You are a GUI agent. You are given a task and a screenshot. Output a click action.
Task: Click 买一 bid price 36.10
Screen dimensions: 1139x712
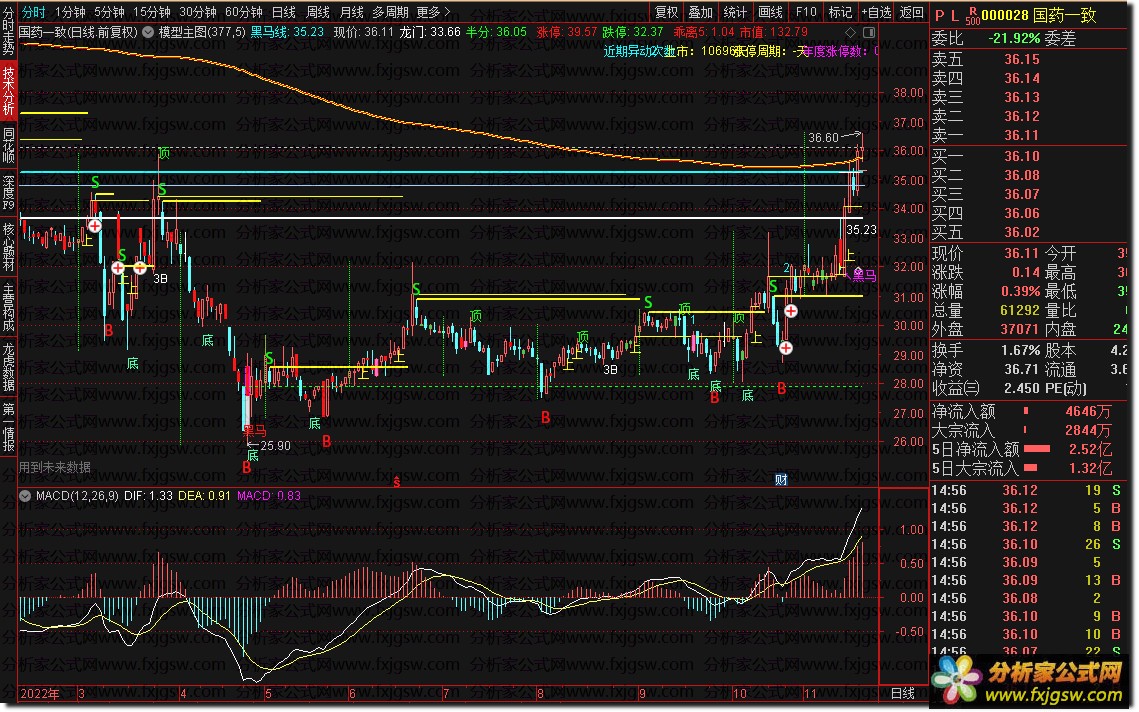click(1022, 156)
